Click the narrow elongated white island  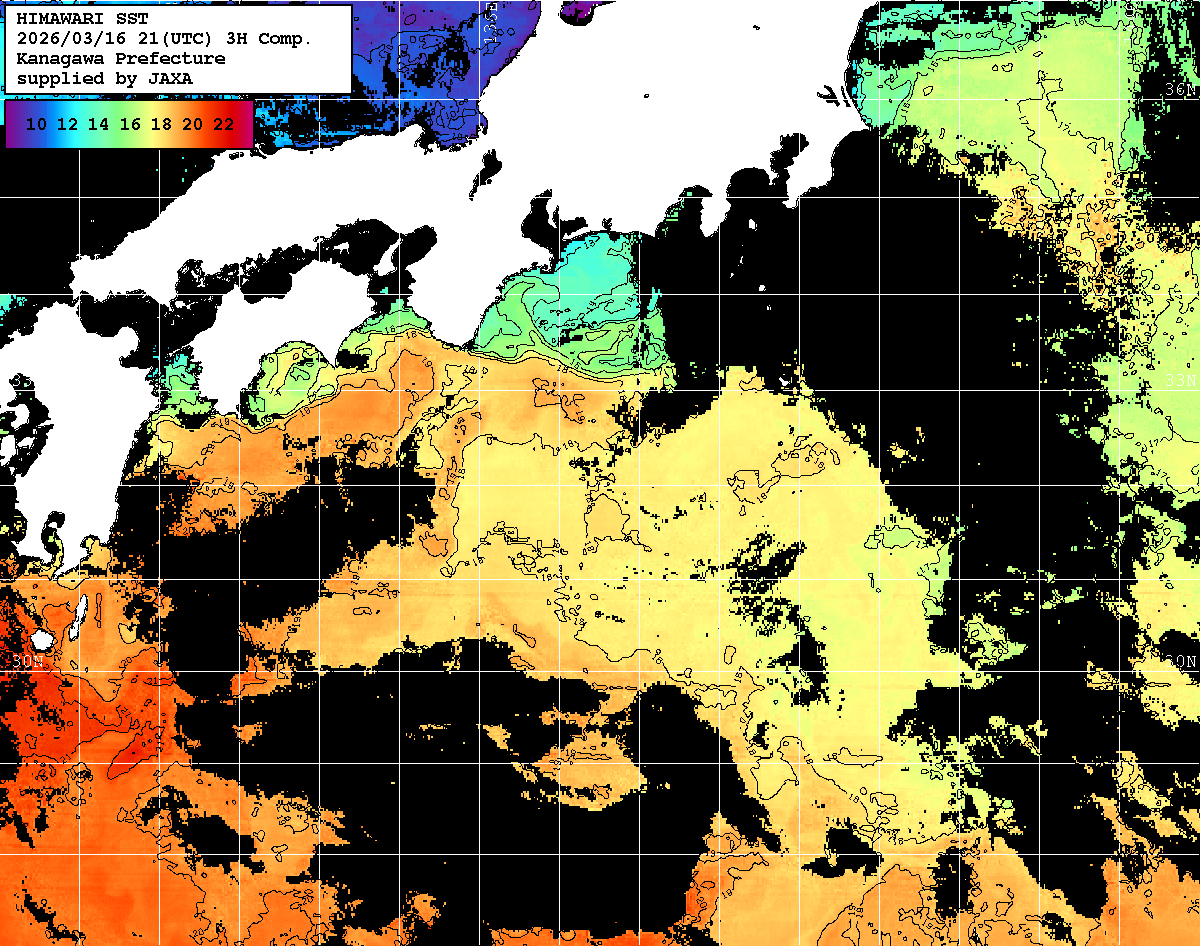coord(80,617)
